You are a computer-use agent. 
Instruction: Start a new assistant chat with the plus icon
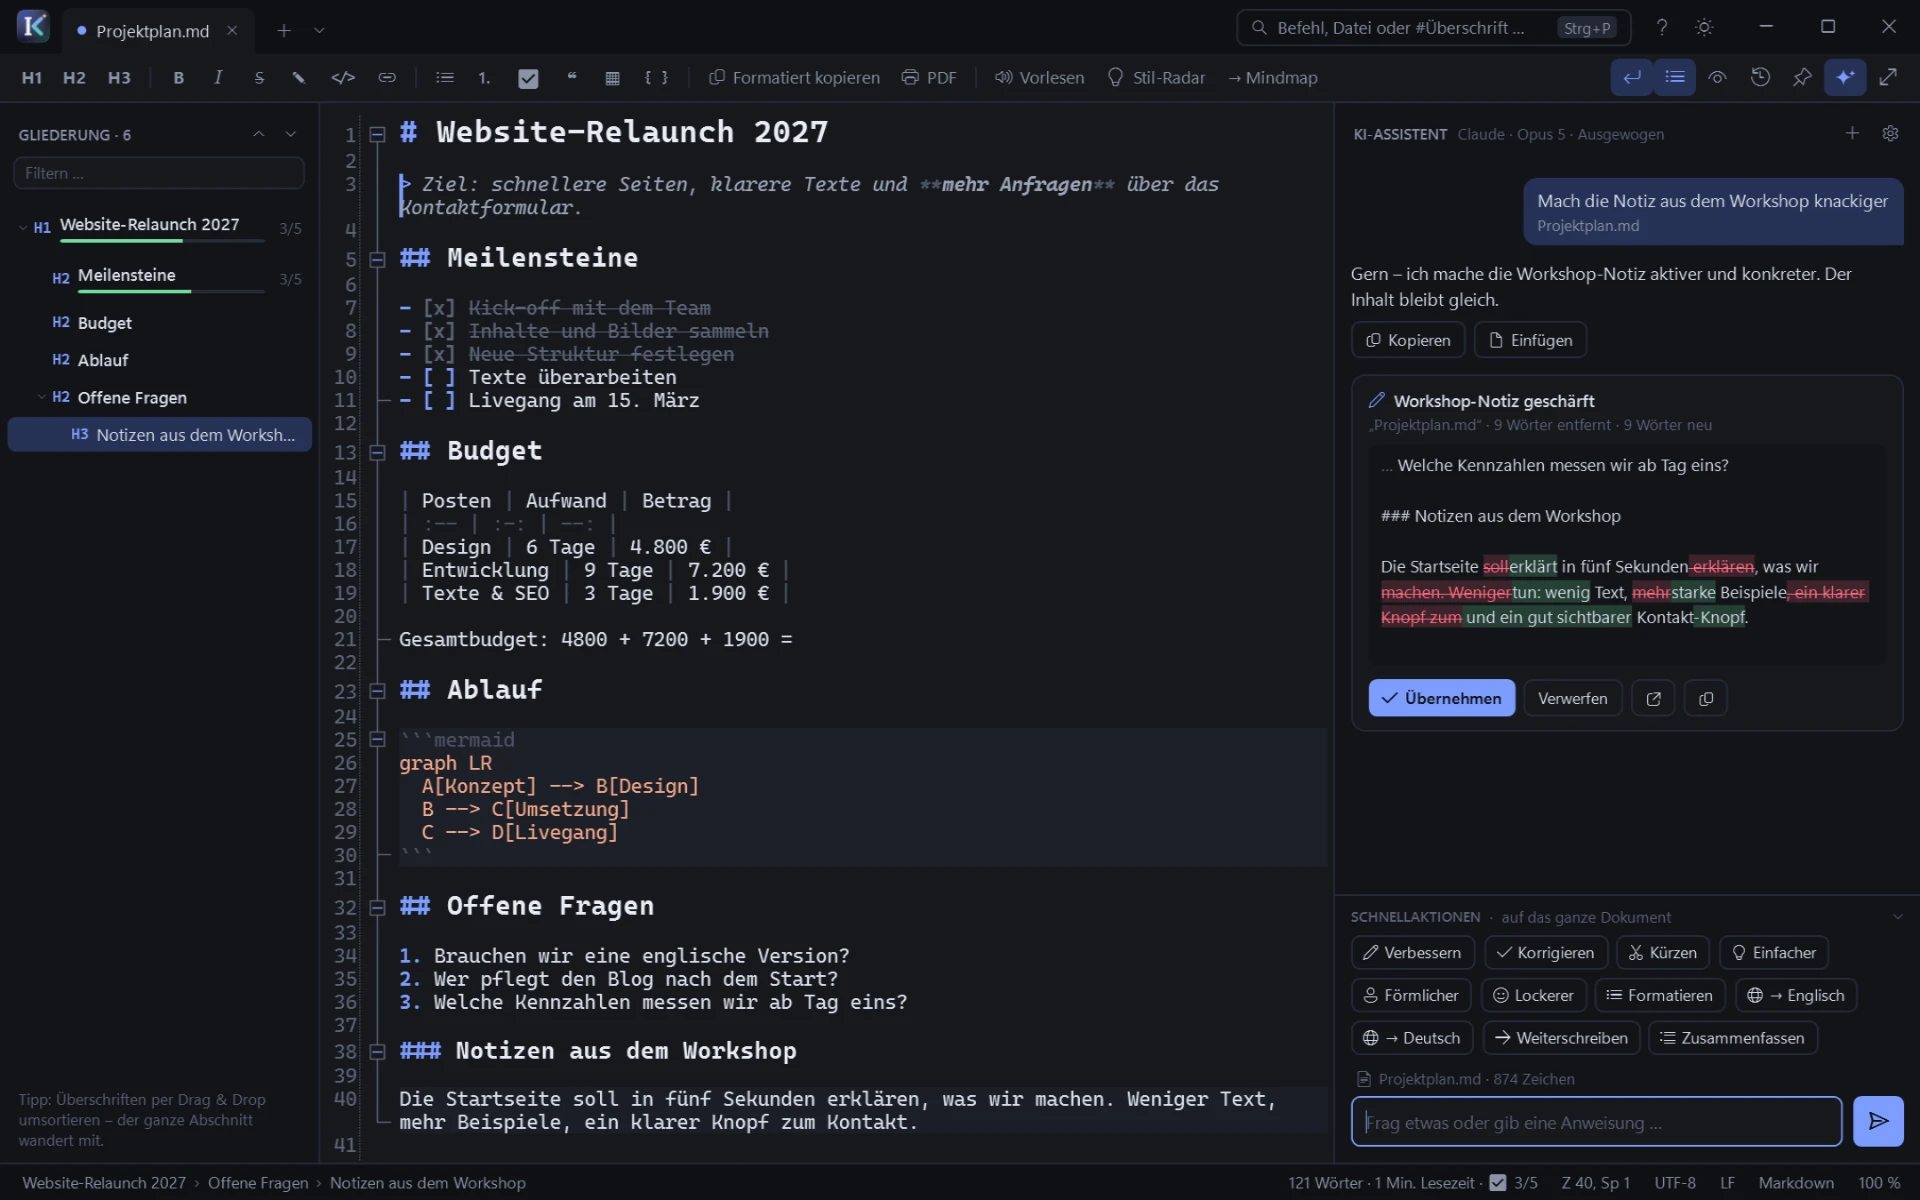pyautogui.click(x=1852, y=133)
